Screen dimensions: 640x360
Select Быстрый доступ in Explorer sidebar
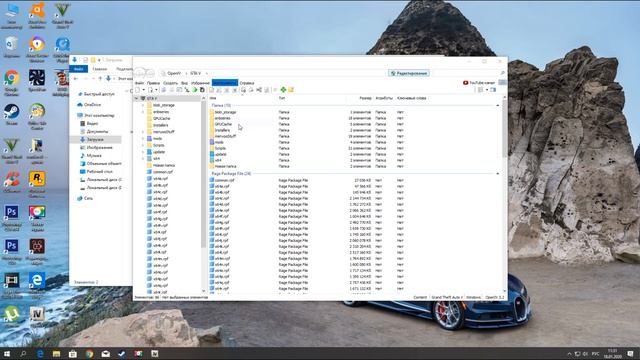96,94
